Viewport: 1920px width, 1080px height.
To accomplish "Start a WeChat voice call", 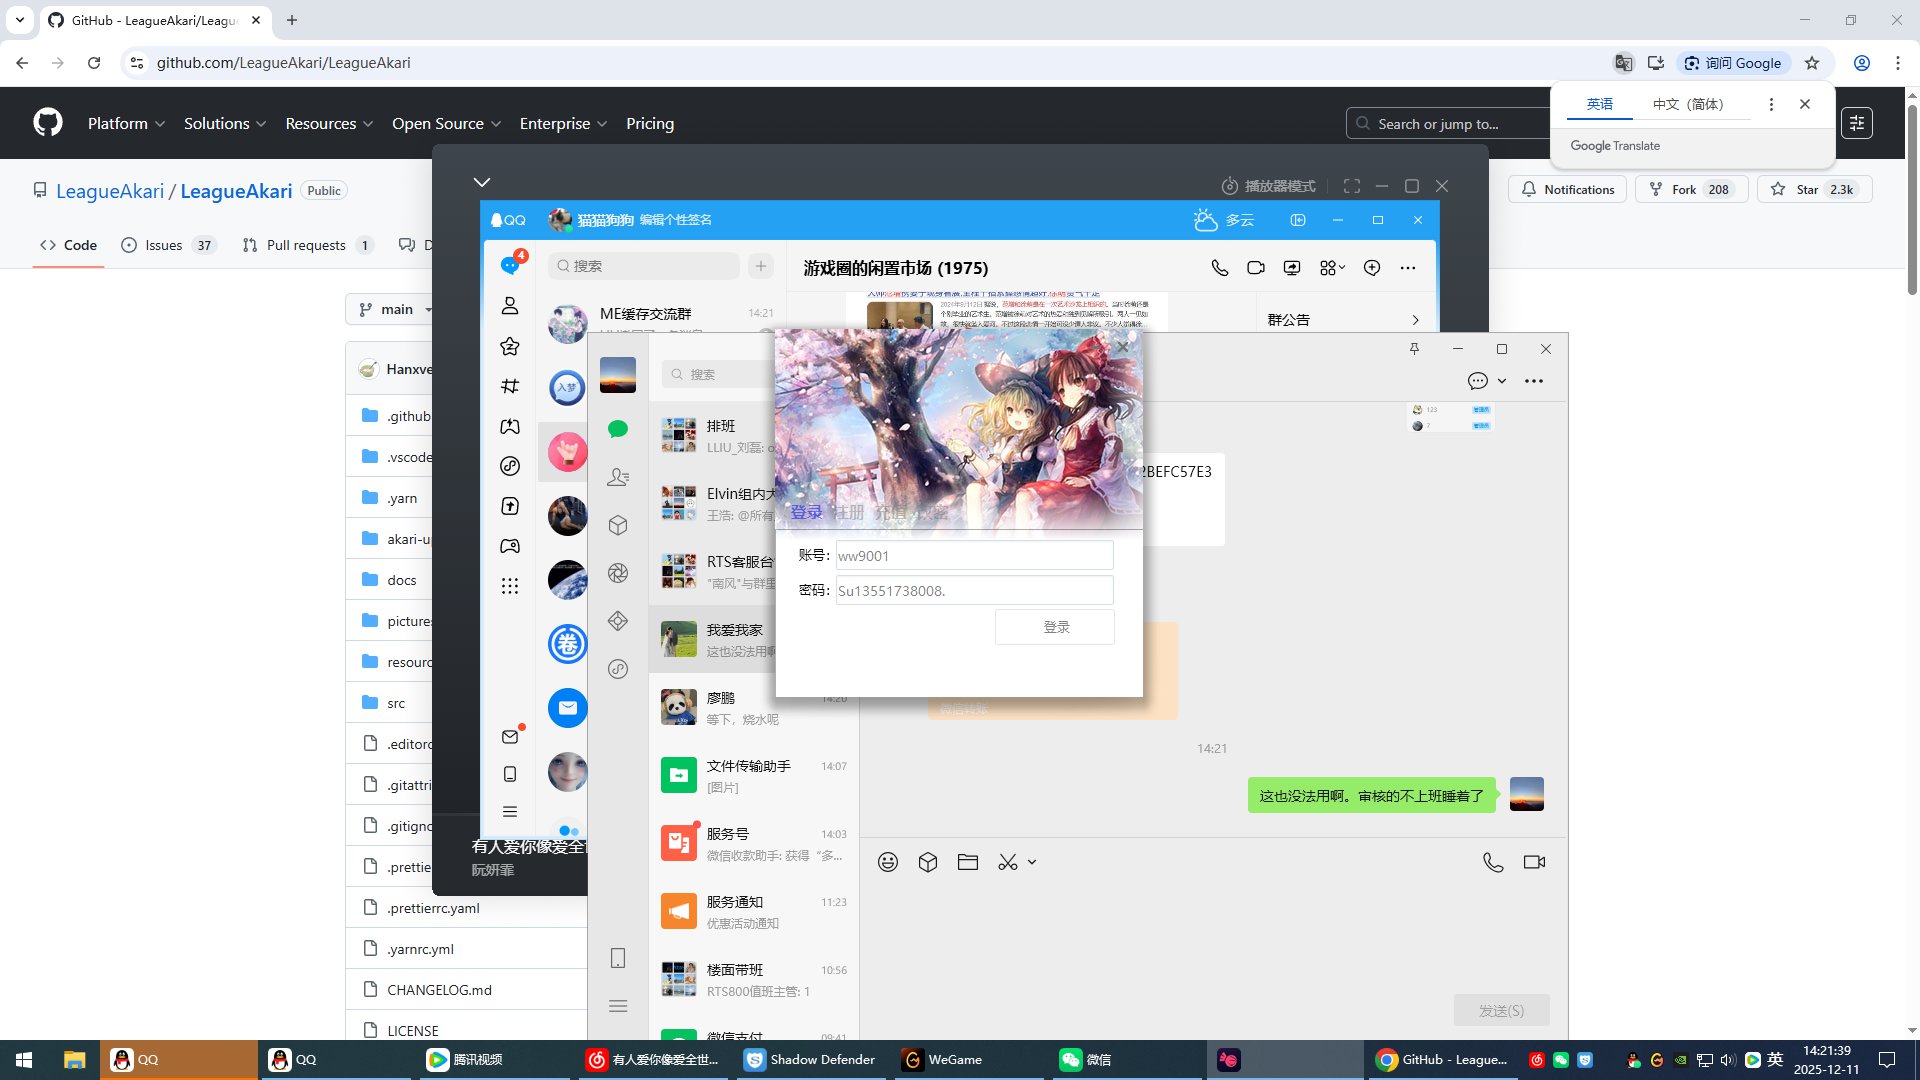I will coord(1492,862).
